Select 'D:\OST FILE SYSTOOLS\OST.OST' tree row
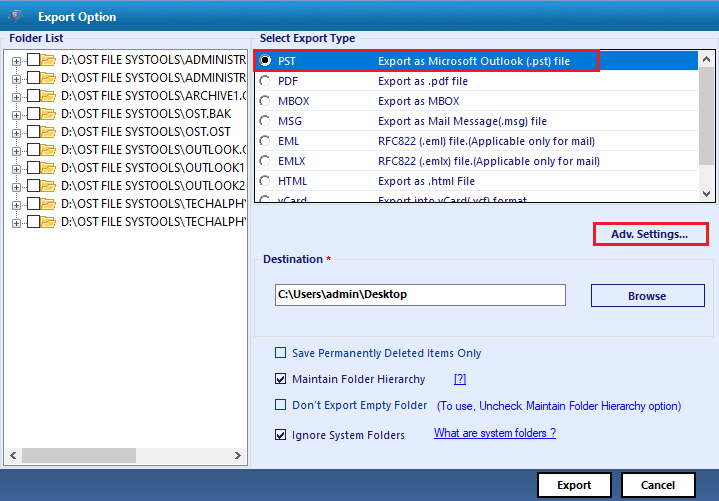This screenshot has width=719, height=501. [146, 132]
